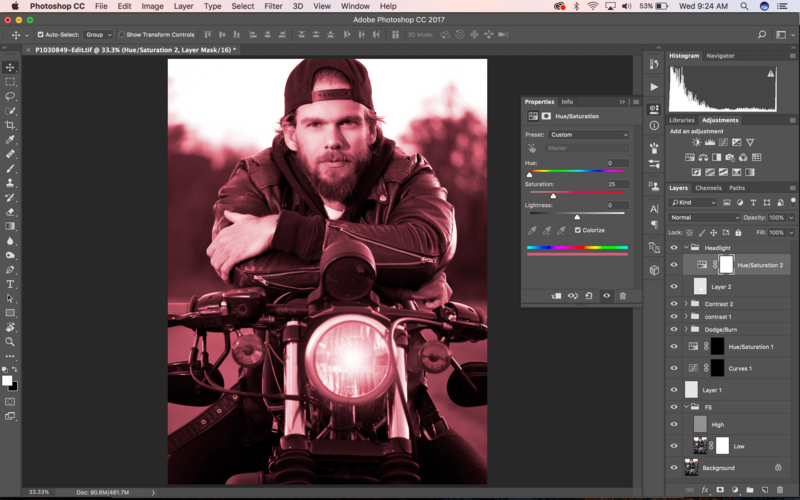The width and height of the screenshot is (800, 500).
Task: Select the Eyedropper tool
Action: [10, 139]
